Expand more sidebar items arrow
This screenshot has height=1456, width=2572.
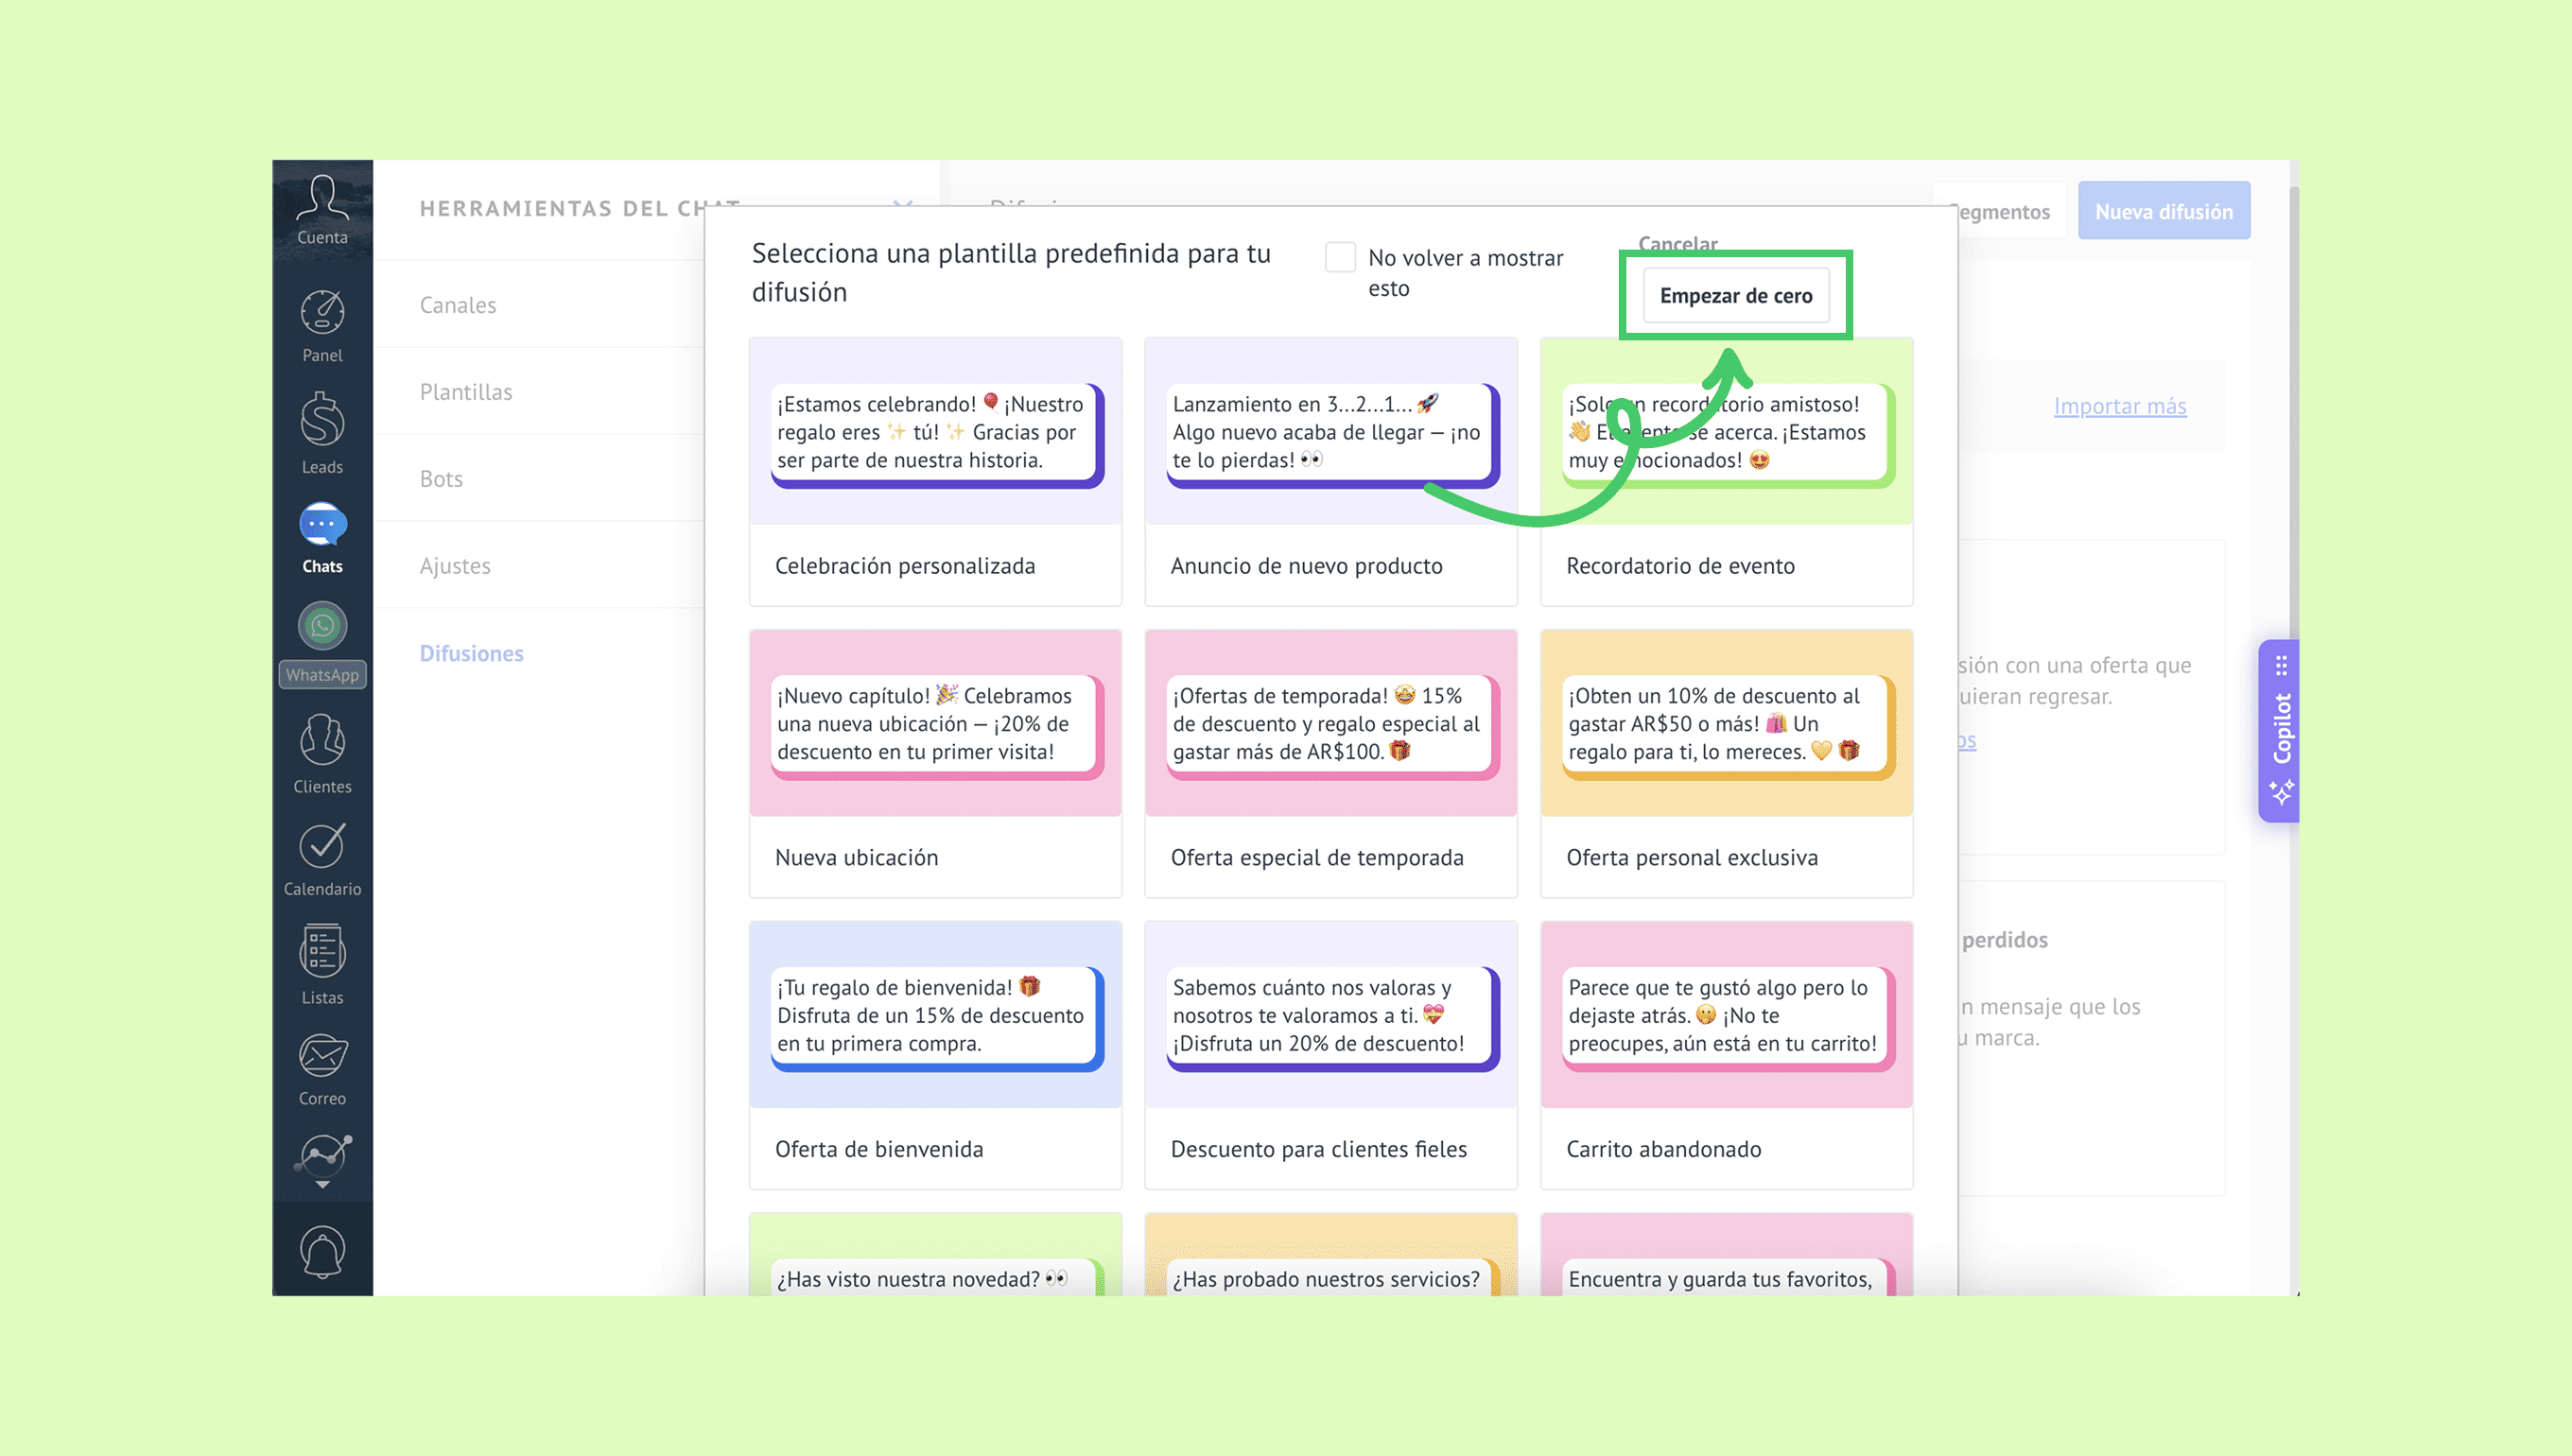pos(322,1185)
